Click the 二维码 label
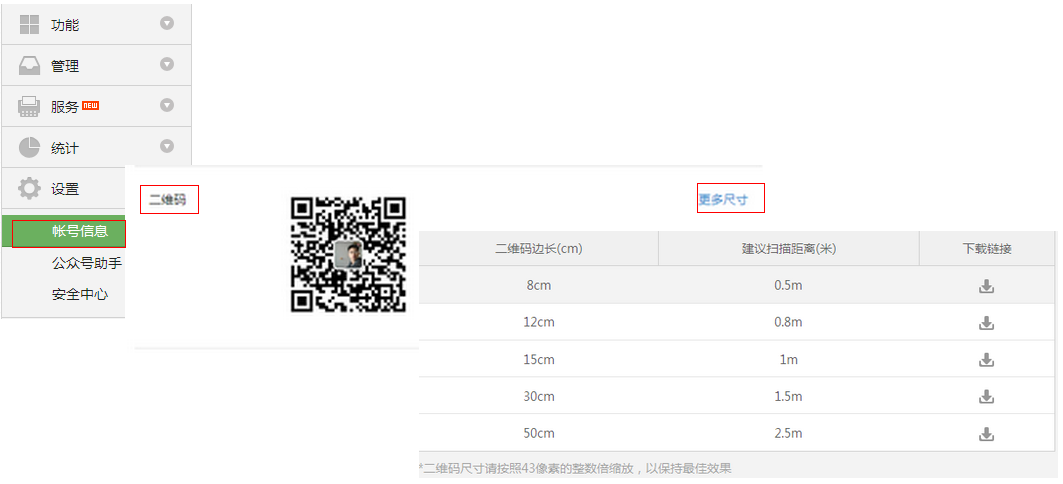Viewport: 1063px width, 484px height. [167, 200]
